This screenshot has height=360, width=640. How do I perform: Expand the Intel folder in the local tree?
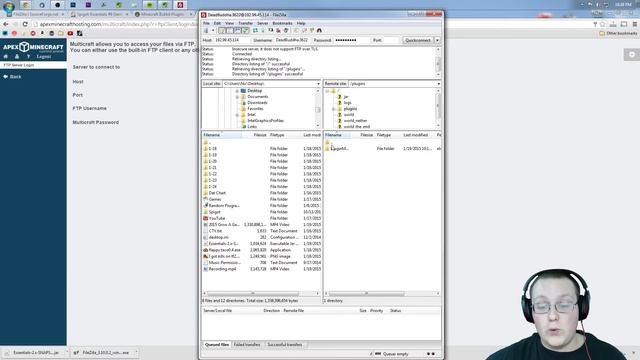point(237,115)
